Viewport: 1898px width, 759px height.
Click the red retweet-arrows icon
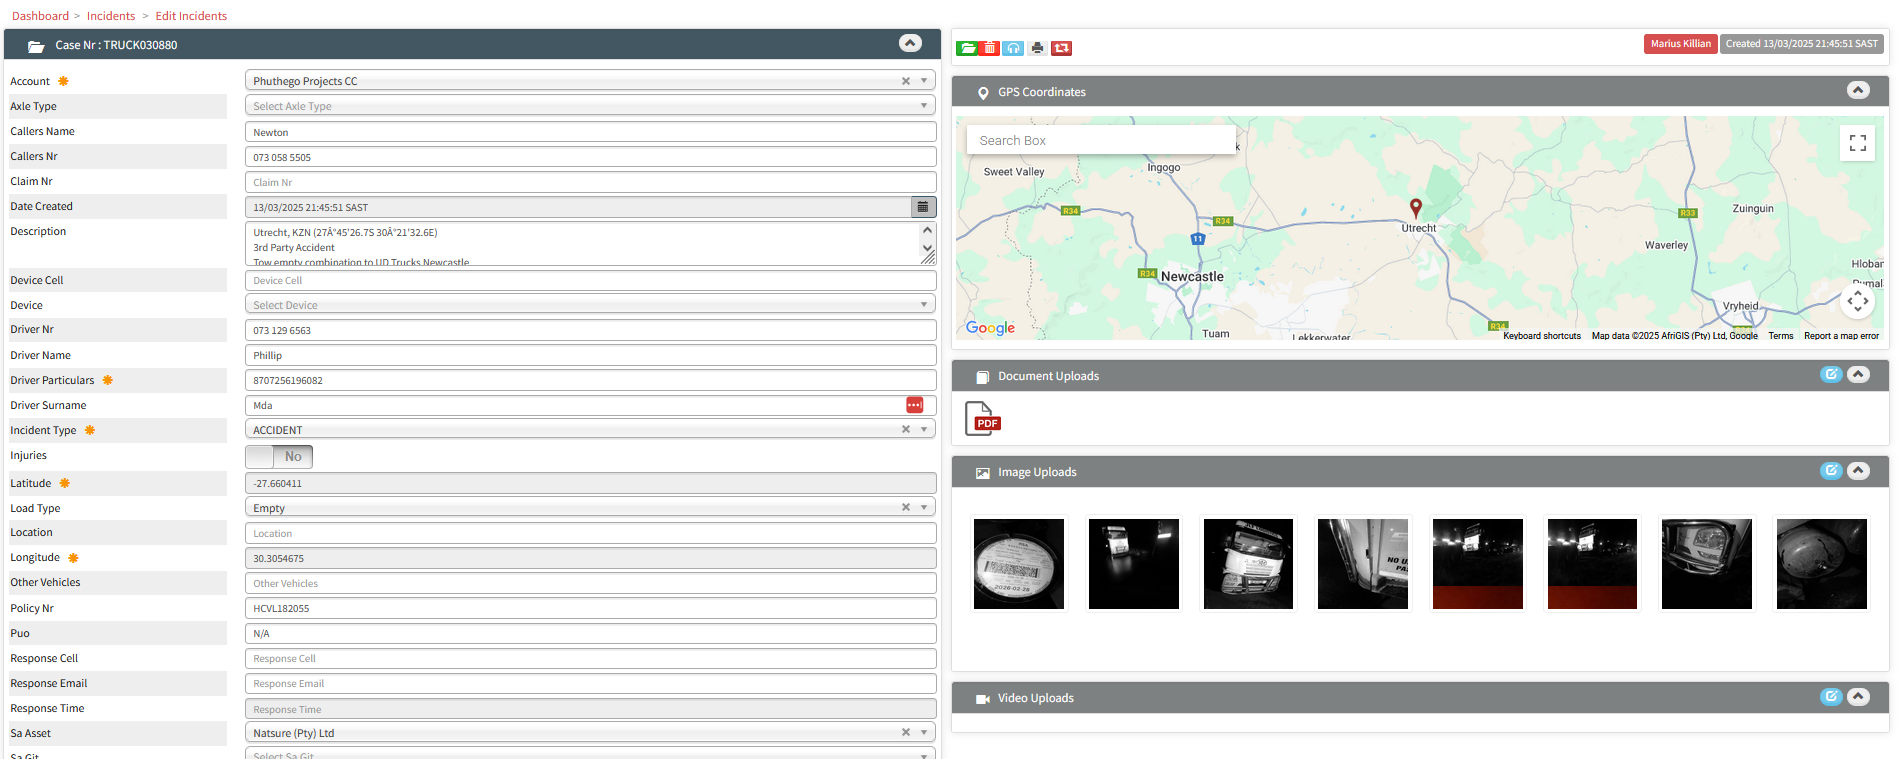[1062, 48]
